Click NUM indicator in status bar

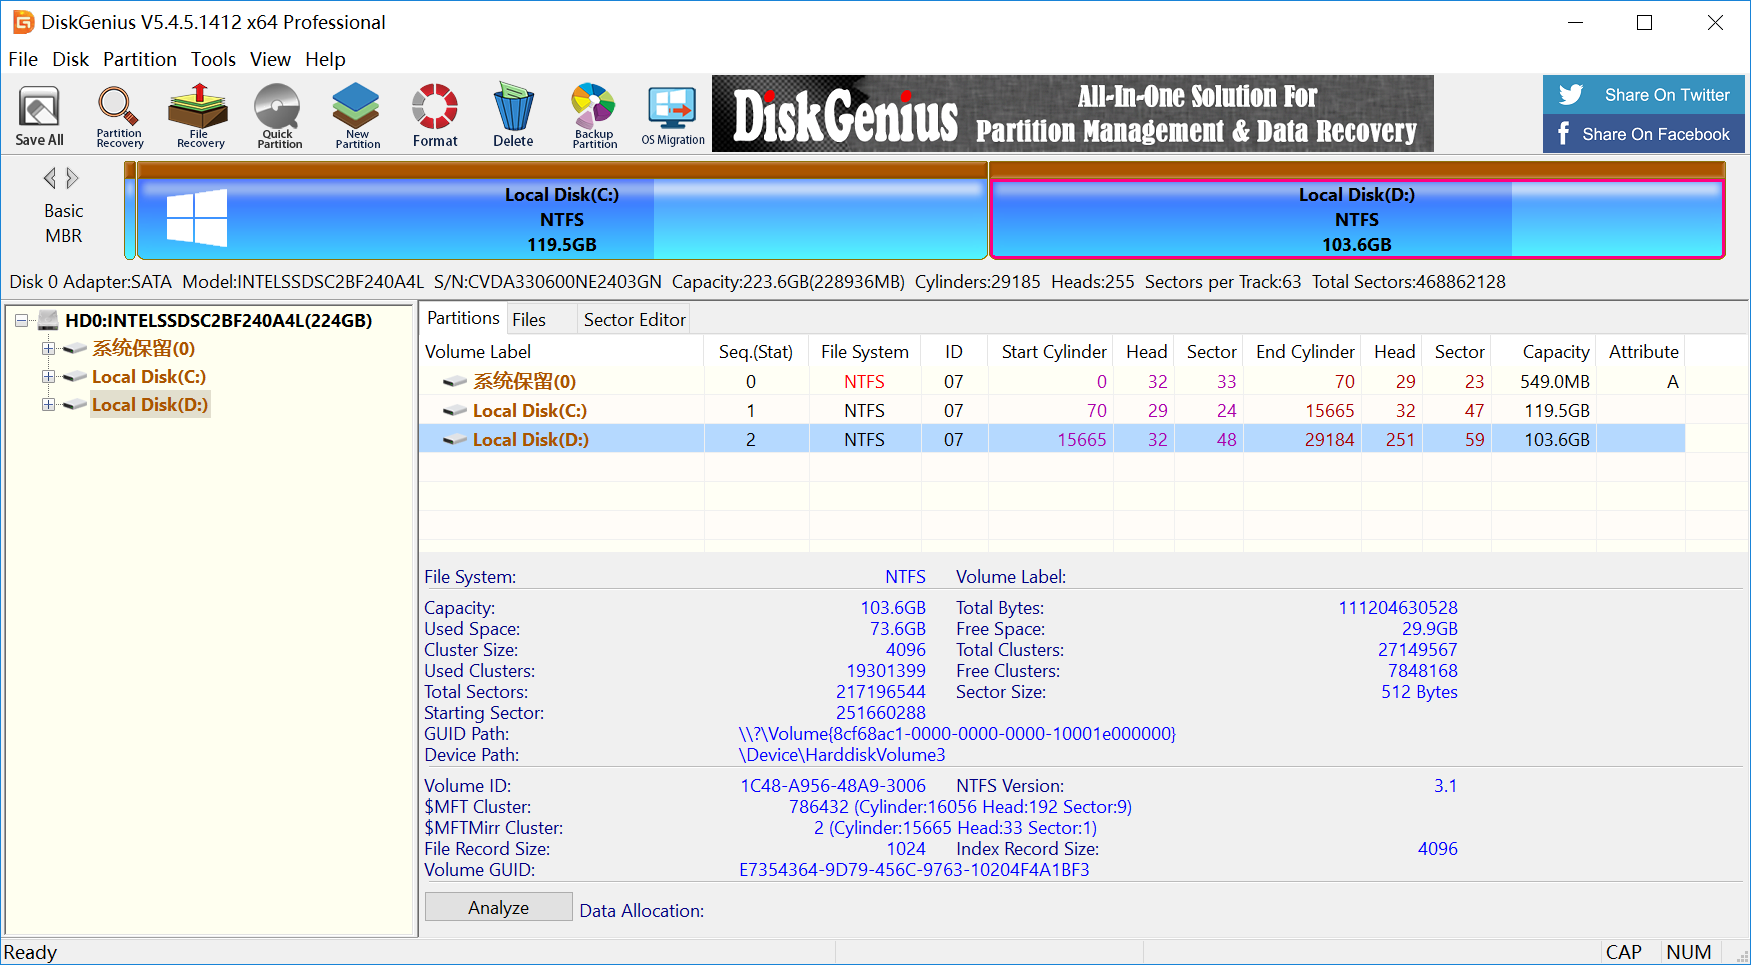tap(1688, 952)
